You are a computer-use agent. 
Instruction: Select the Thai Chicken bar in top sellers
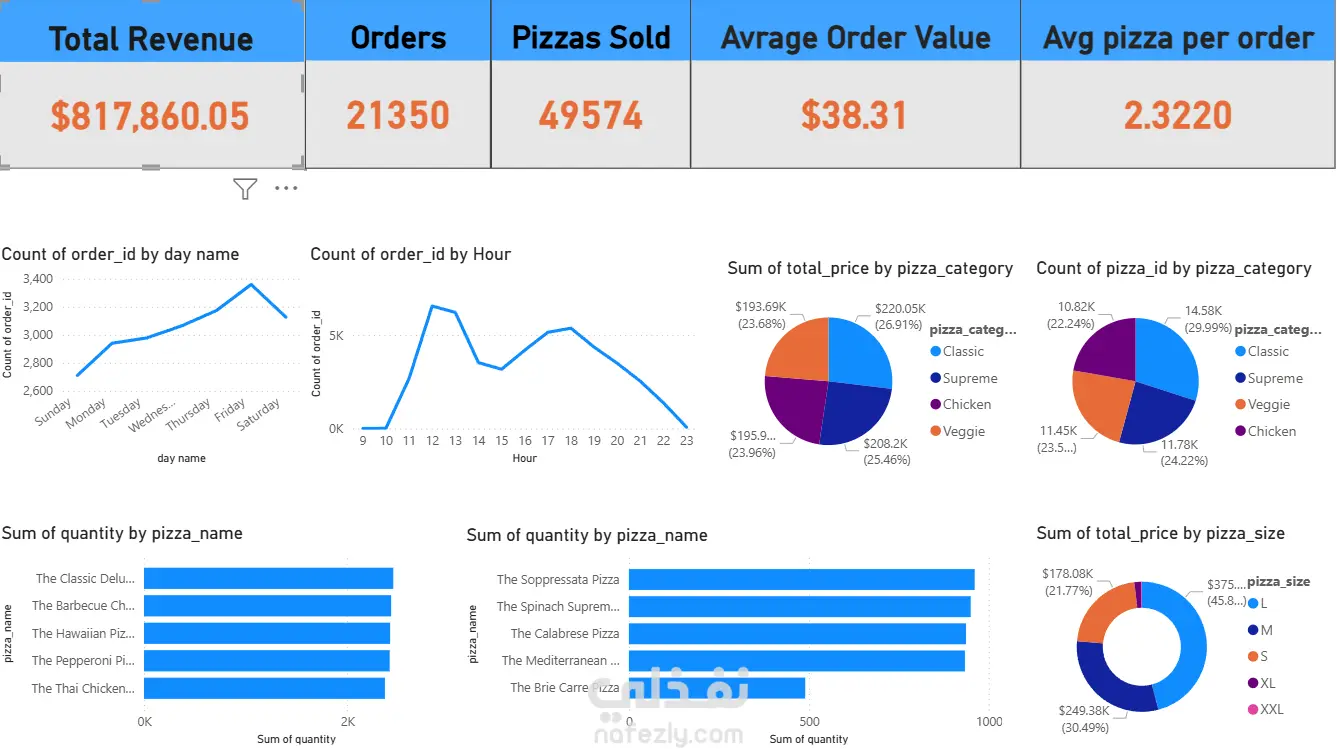pos(264,688)
